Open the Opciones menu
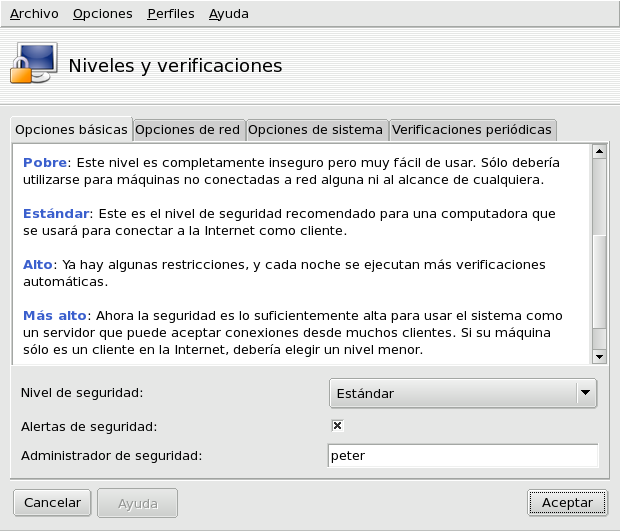Screen dimensions: 620x532 103,14
